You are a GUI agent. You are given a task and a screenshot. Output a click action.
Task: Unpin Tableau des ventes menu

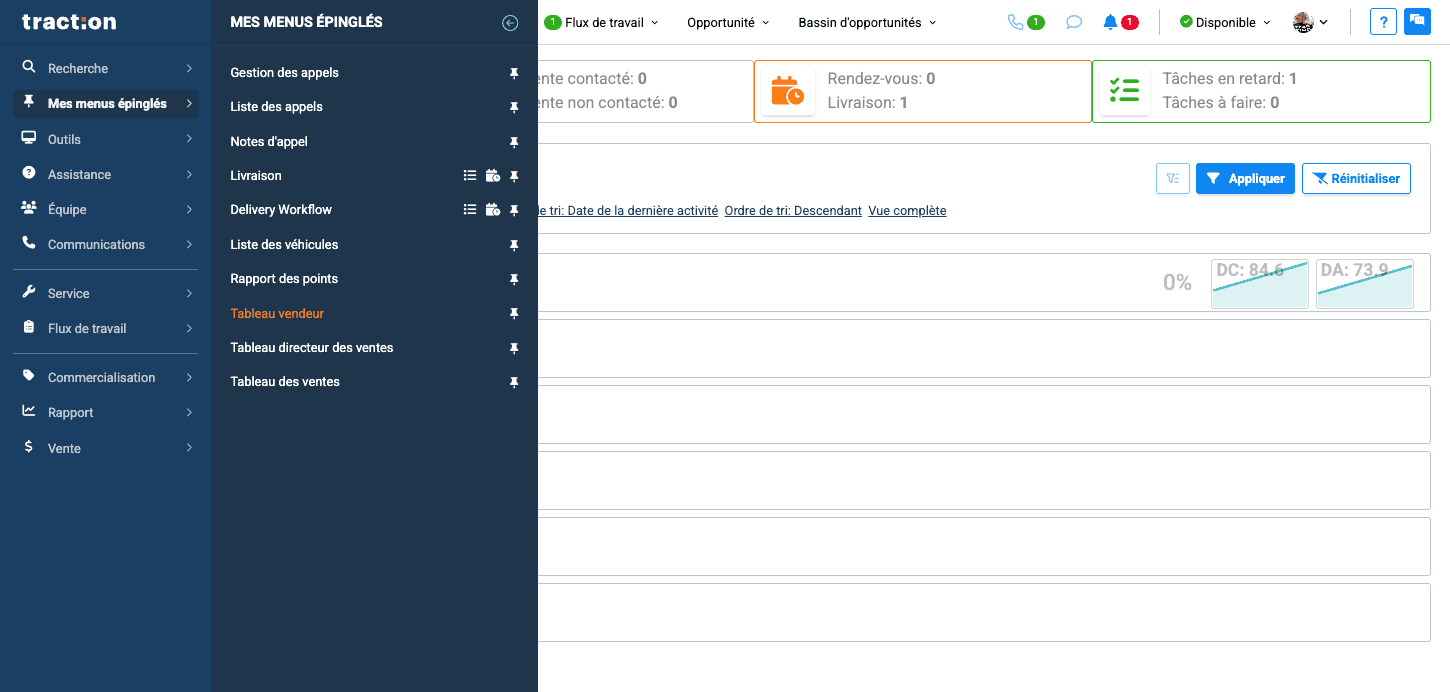[514, 382]
